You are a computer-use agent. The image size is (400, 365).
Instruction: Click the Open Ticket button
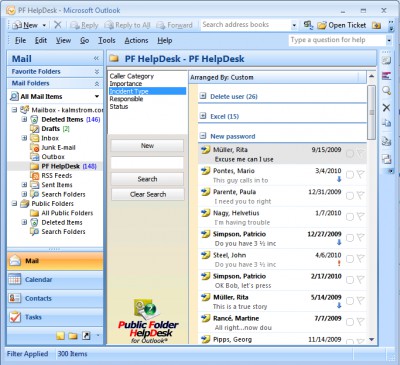click(341, 25)
